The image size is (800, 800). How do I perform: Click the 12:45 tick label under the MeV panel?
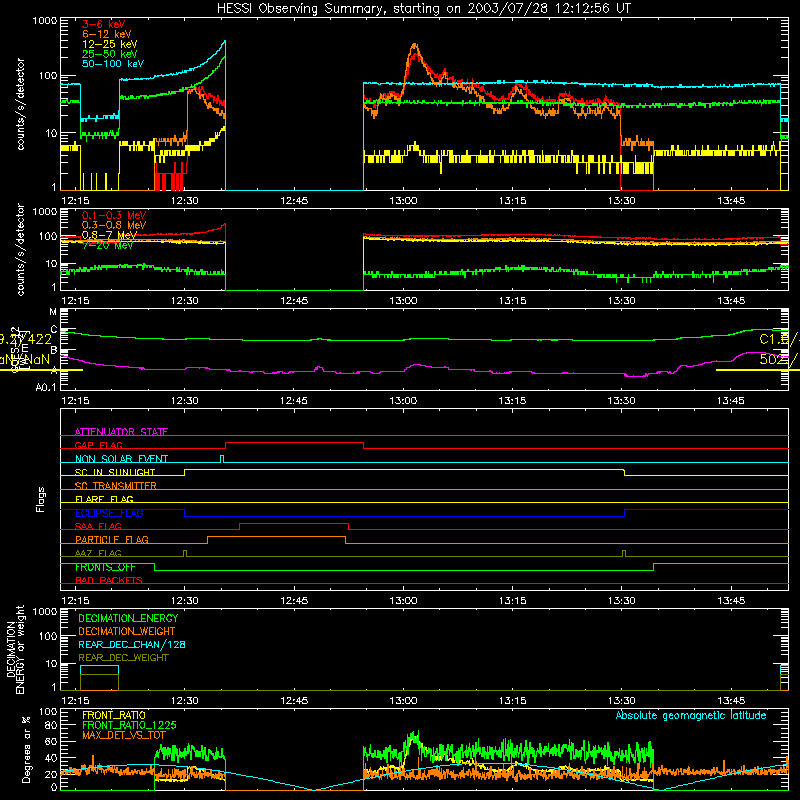point(294,301)
